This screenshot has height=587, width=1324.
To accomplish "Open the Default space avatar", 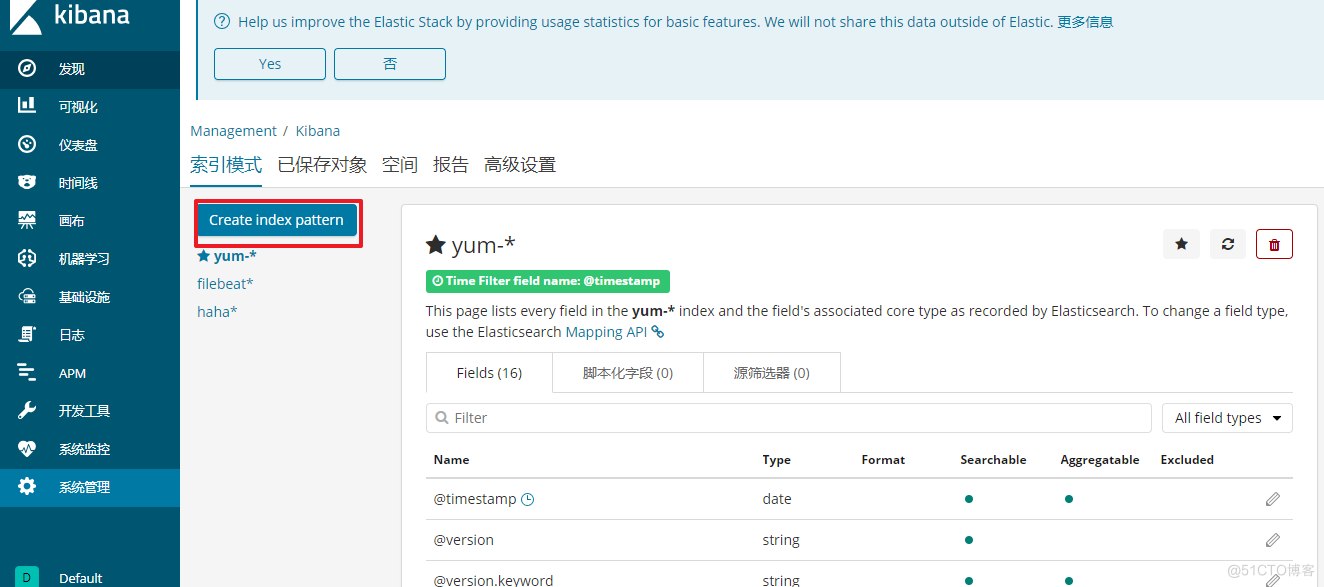I will (27, 577).
